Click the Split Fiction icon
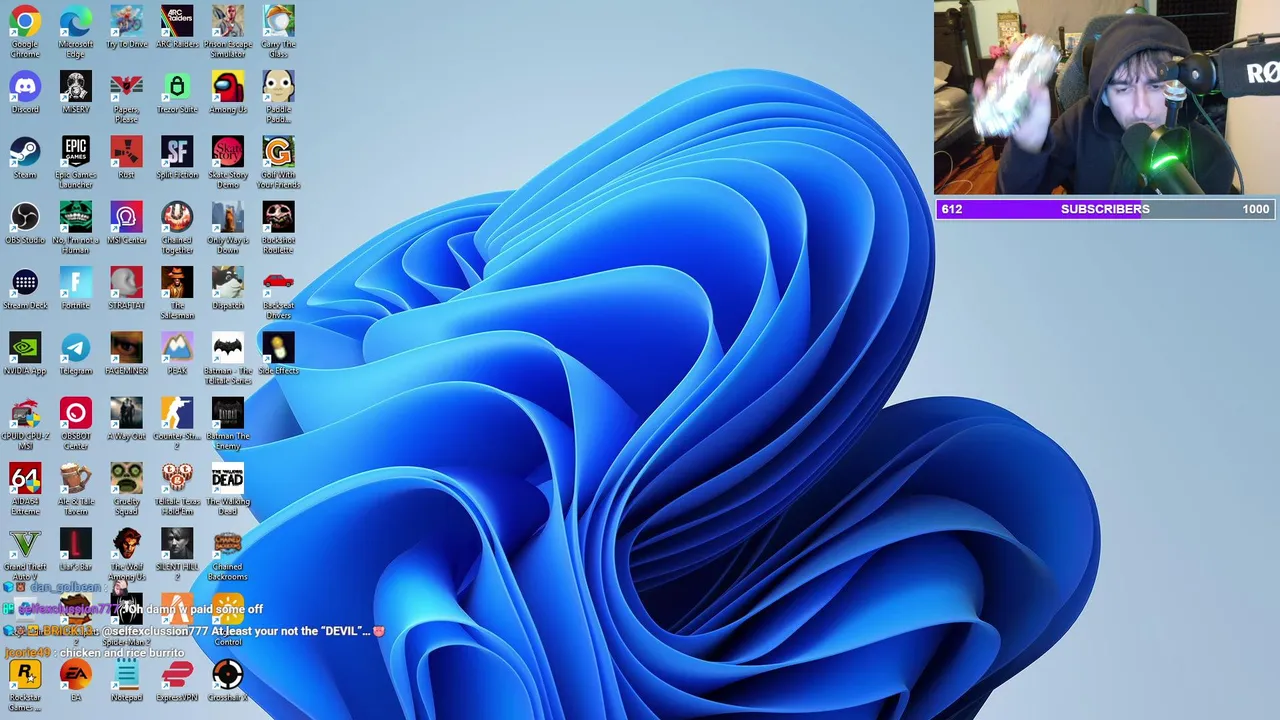 (x=177, y=158)
